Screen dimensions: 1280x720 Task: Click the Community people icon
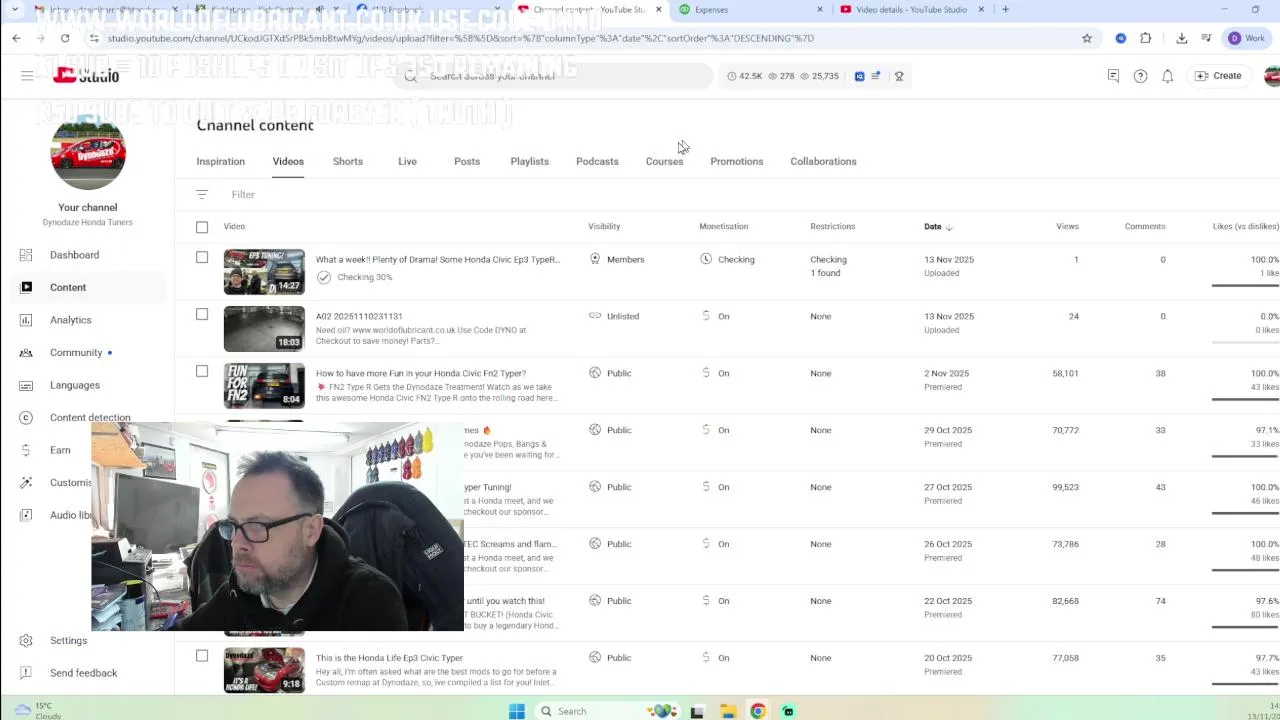pos(26,352)
